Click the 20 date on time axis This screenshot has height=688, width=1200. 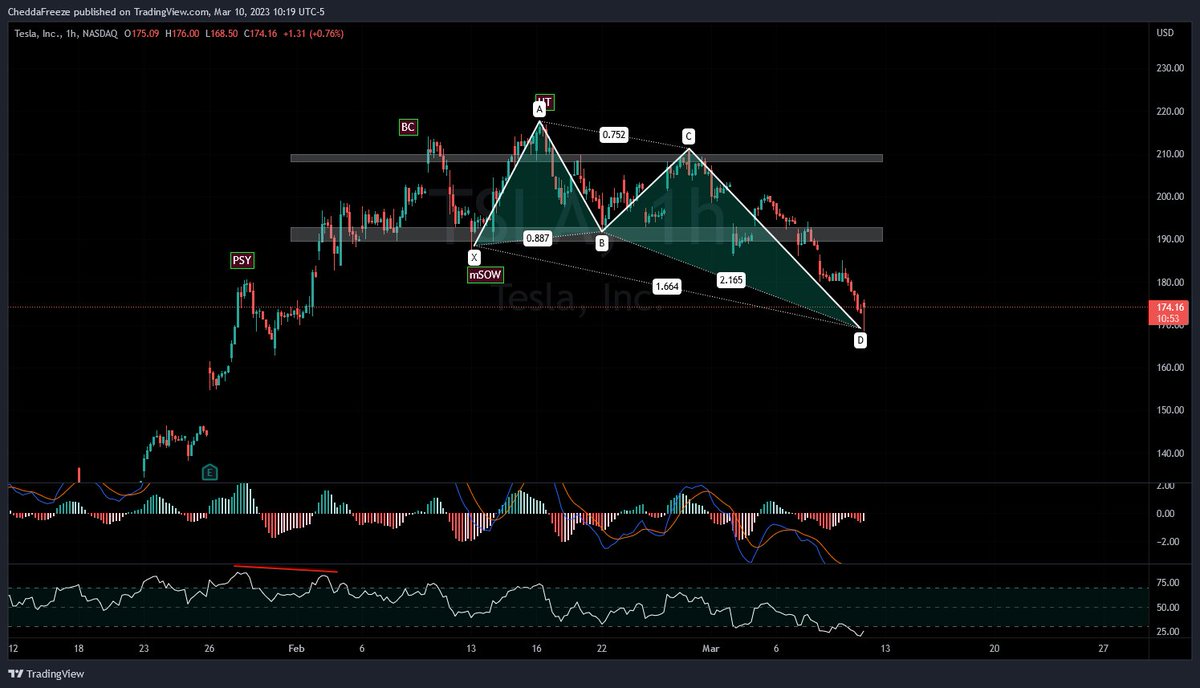(994, 649)
